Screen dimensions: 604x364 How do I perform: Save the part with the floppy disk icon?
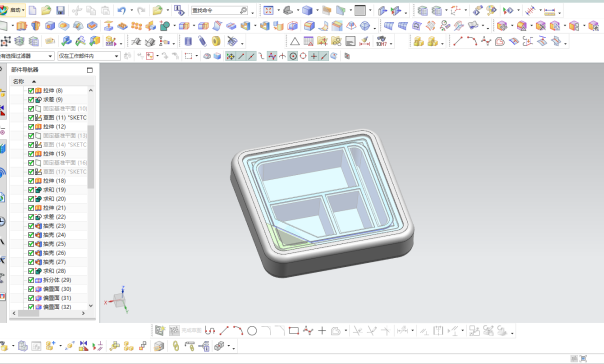coord(60,10)
